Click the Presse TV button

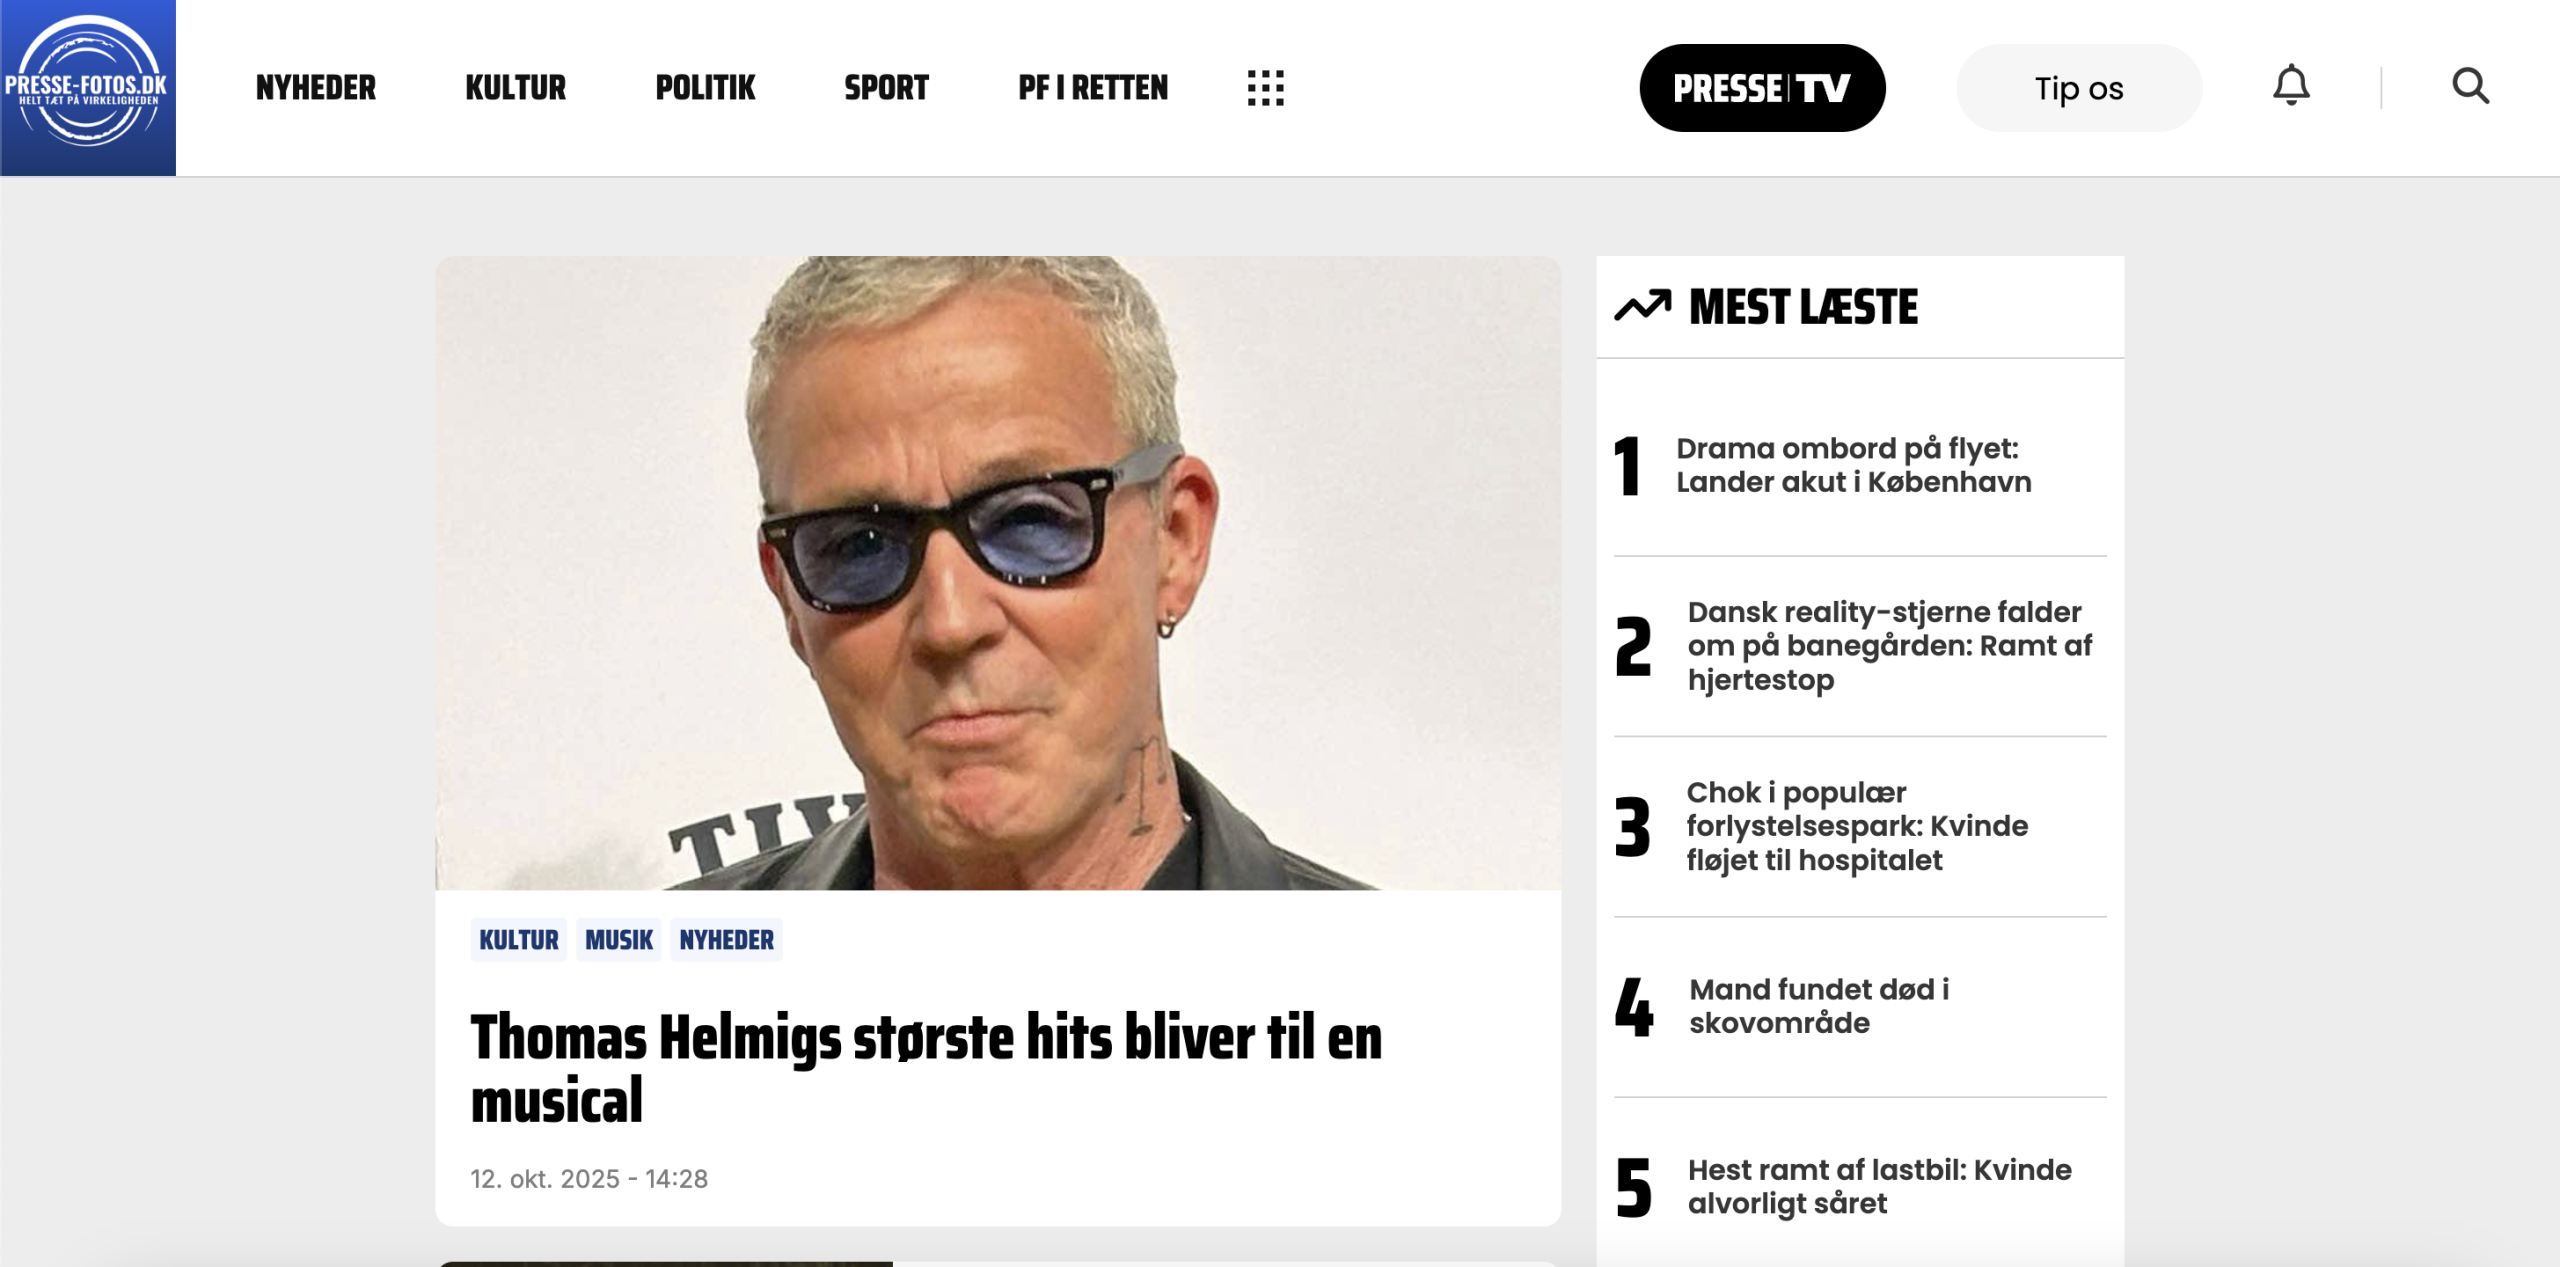(1762, 88)
